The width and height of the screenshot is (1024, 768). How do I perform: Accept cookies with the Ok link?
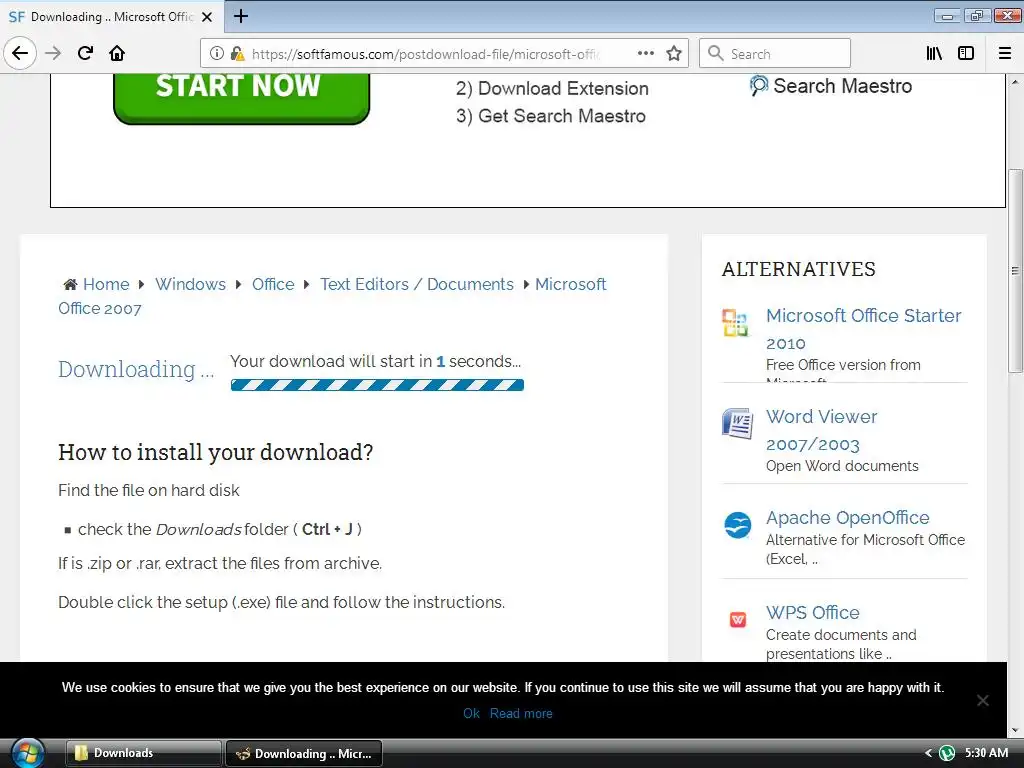pos(471,713)
